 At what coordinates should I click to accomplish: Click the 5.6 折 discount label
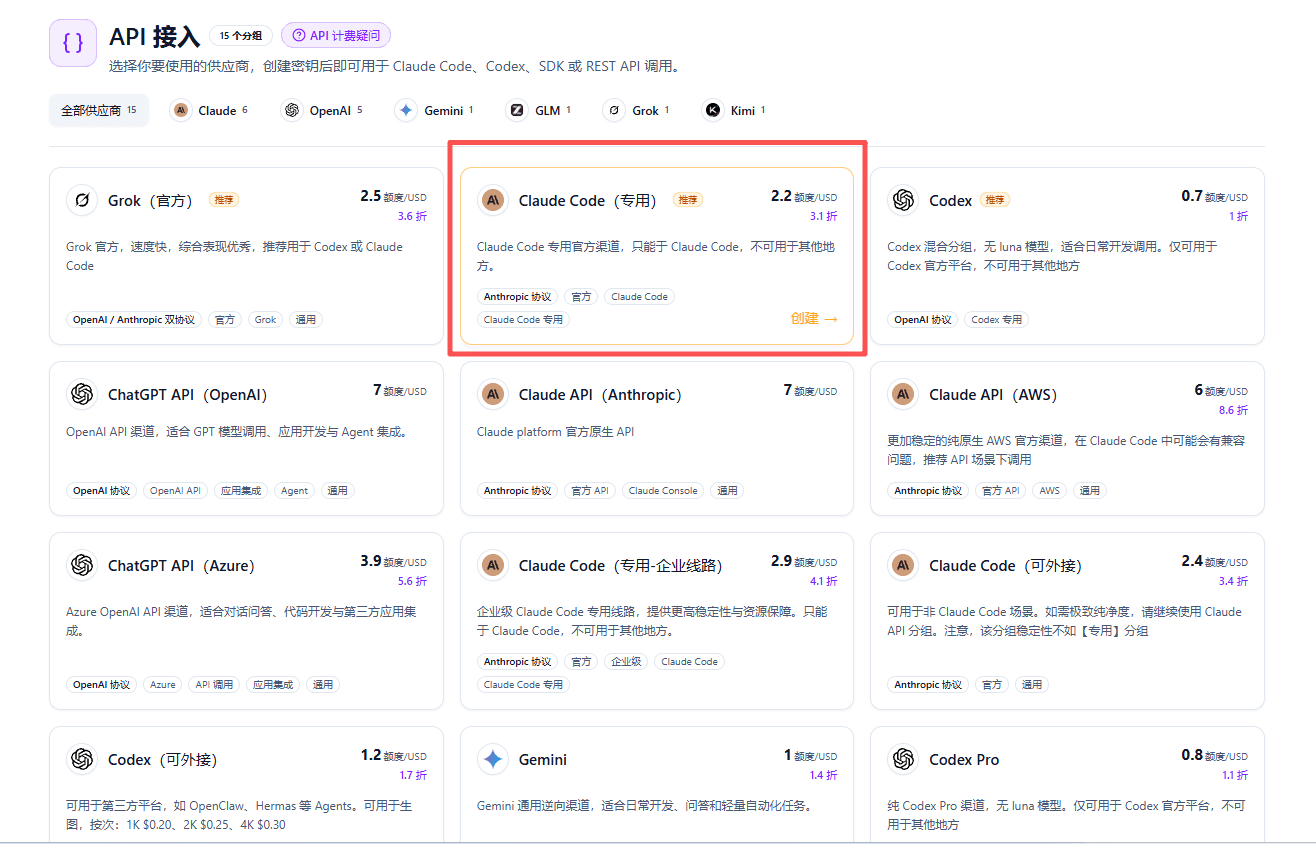(x=412, y=581)
